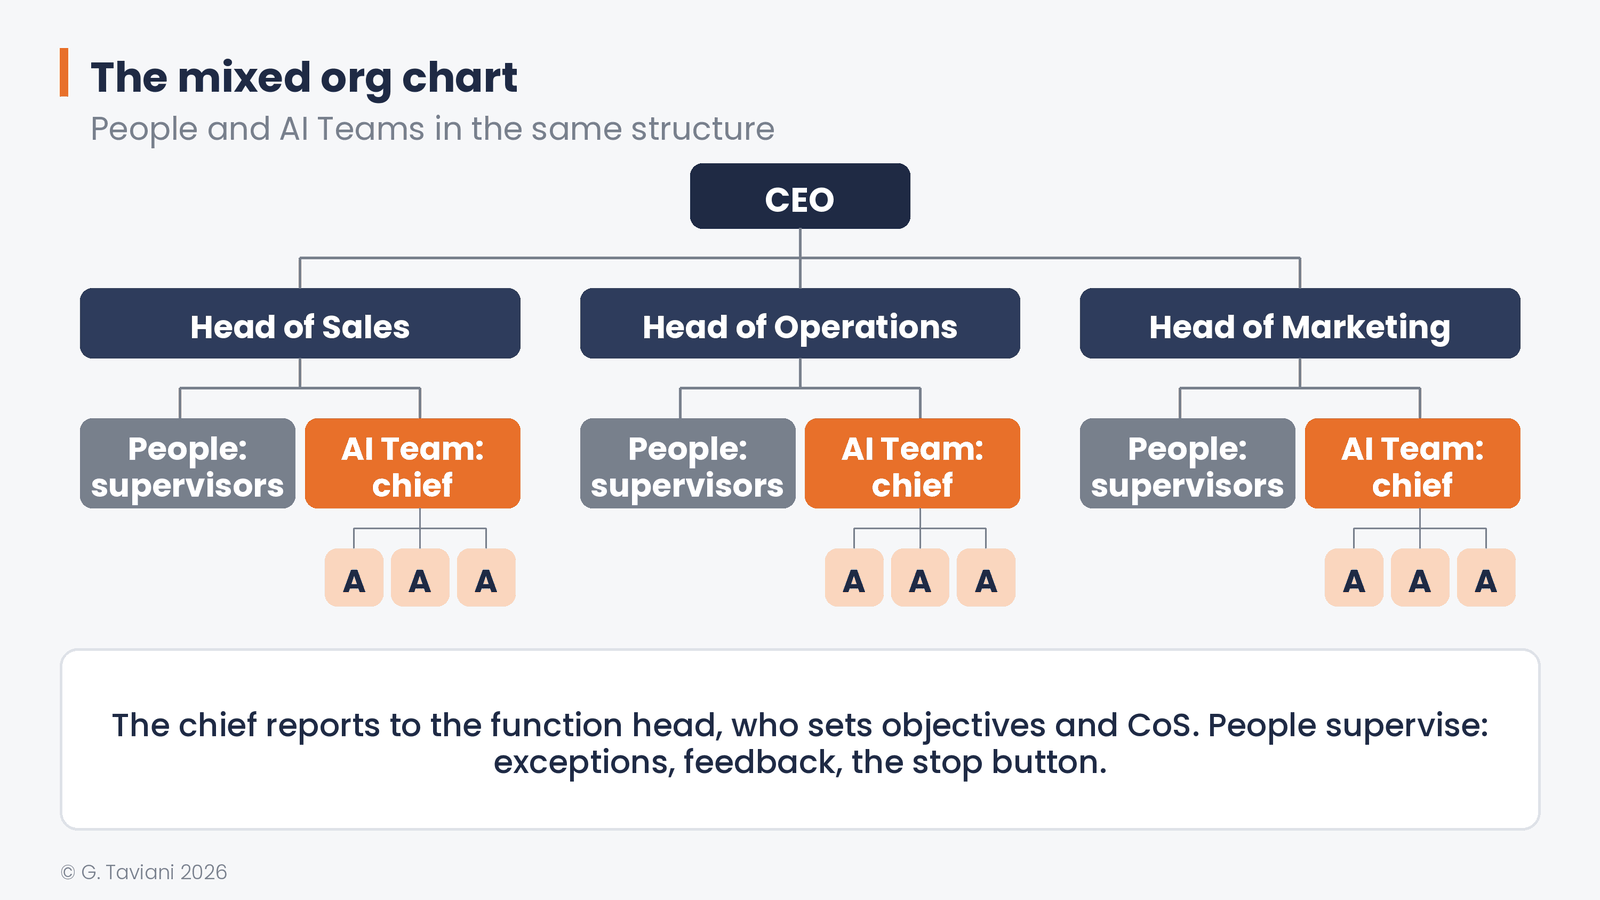Click People: supervisors under Head of Marketing
Image resolution: width=1600 pixels, height=900 pixels.
1188,464
